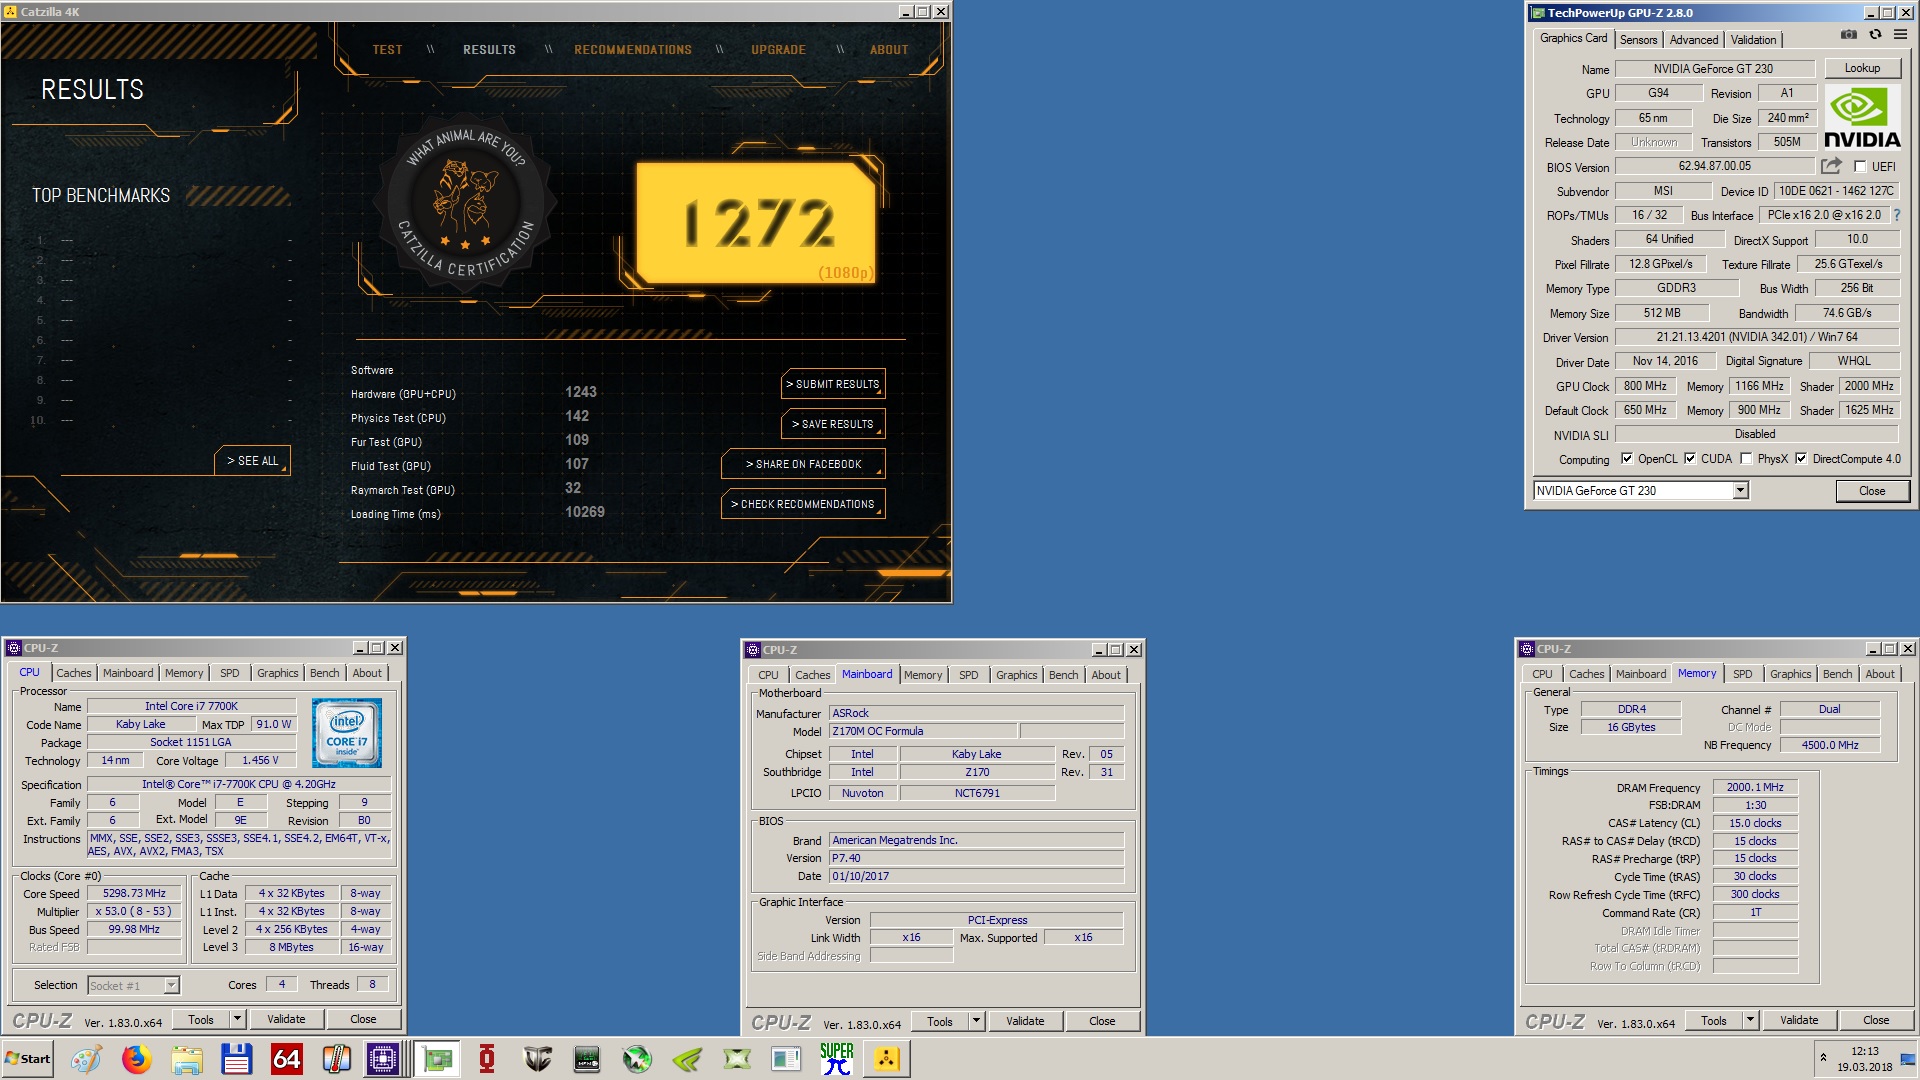Open Windows Explorer from the taskbar
The width and height of the screenshot is (1920, 1080).
click(186, 1059)
